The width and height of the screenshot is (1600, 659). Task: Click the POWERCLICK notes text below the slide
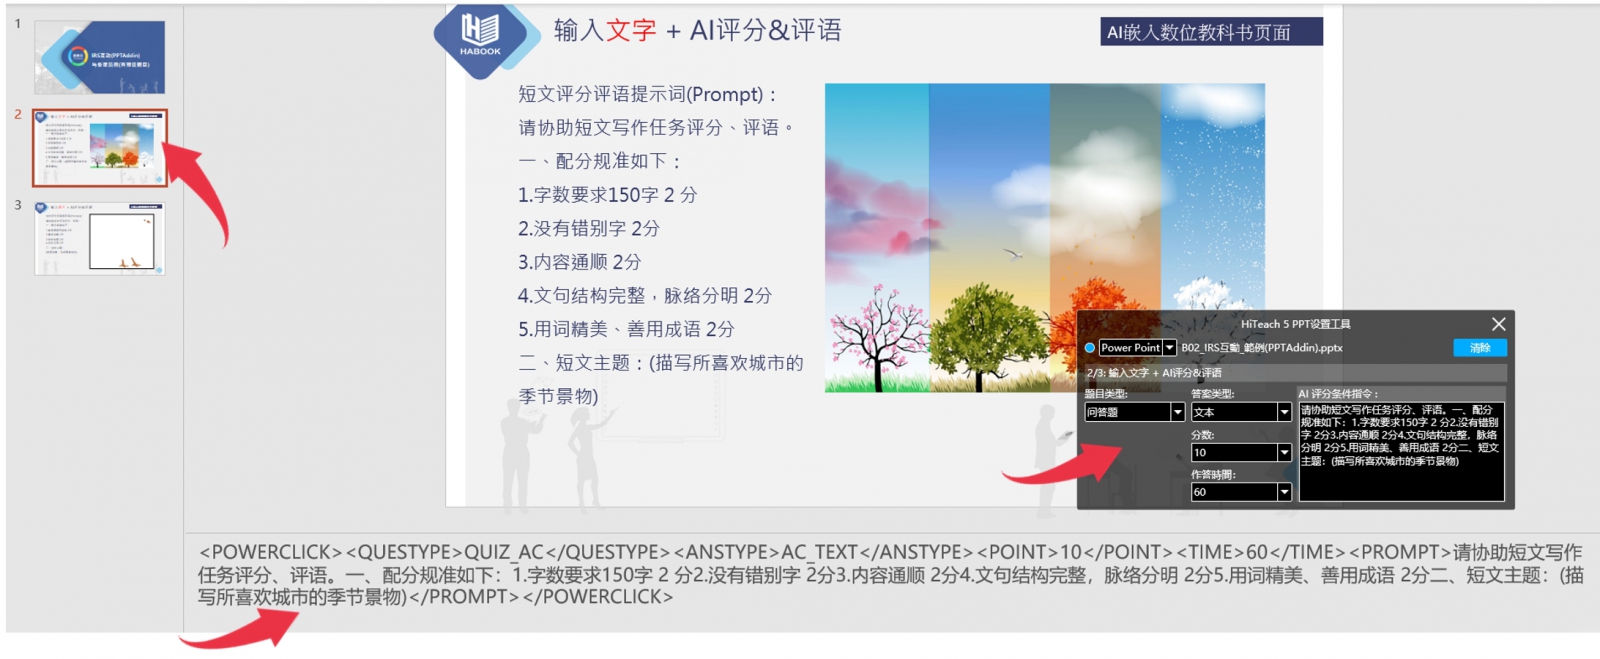(890, 574)
